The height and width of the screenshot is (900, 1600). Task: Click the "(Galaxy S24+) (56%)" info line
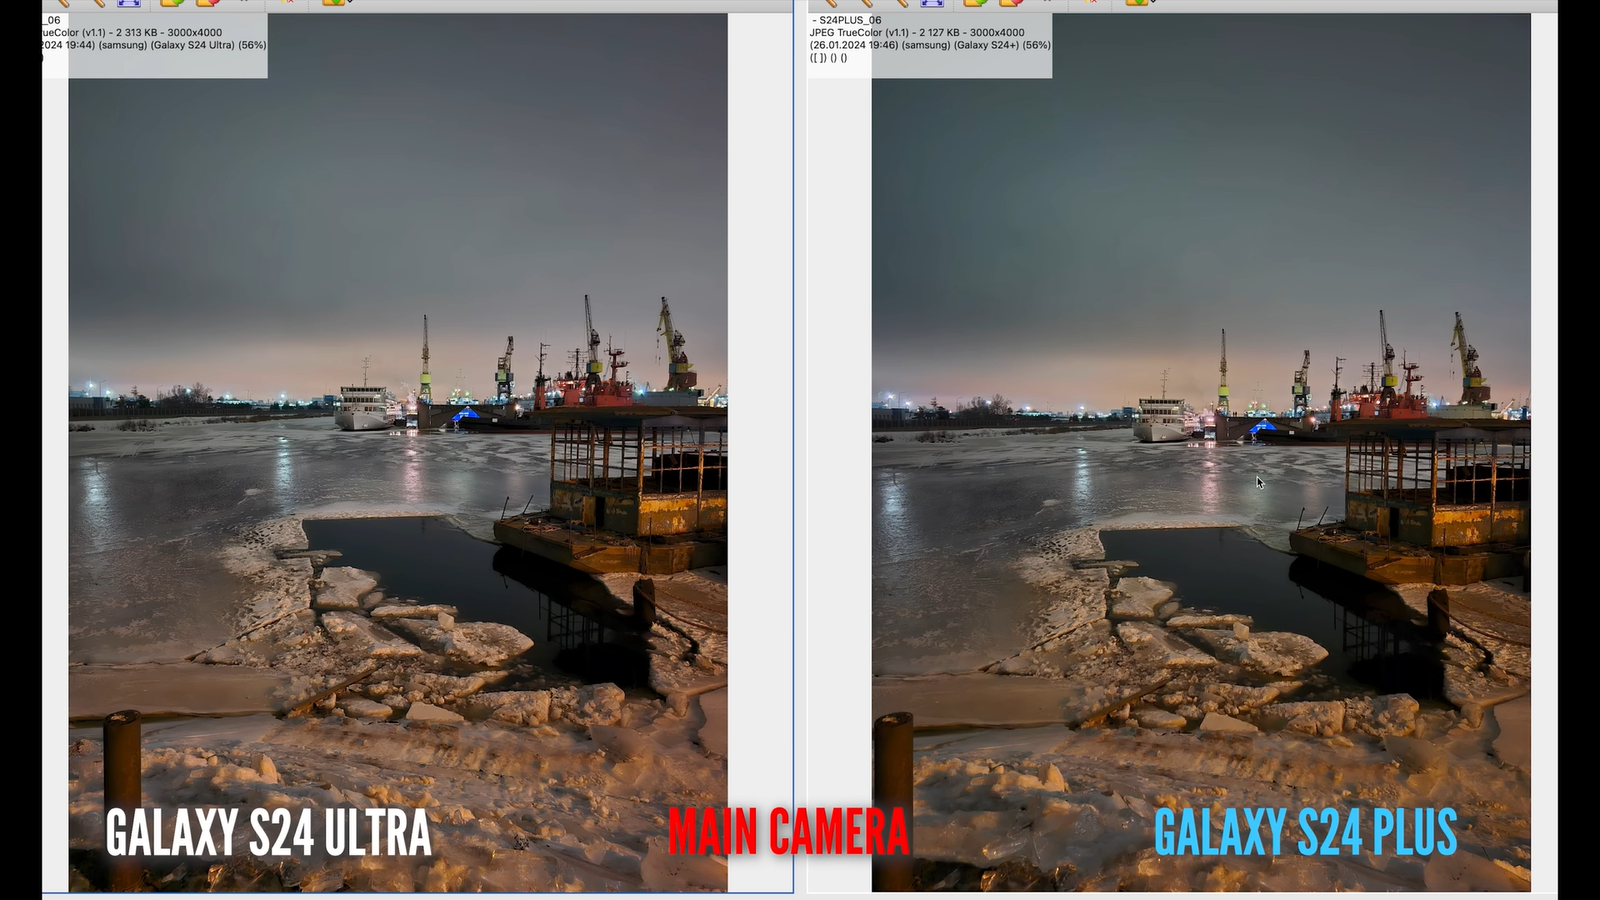click(930, 45)
